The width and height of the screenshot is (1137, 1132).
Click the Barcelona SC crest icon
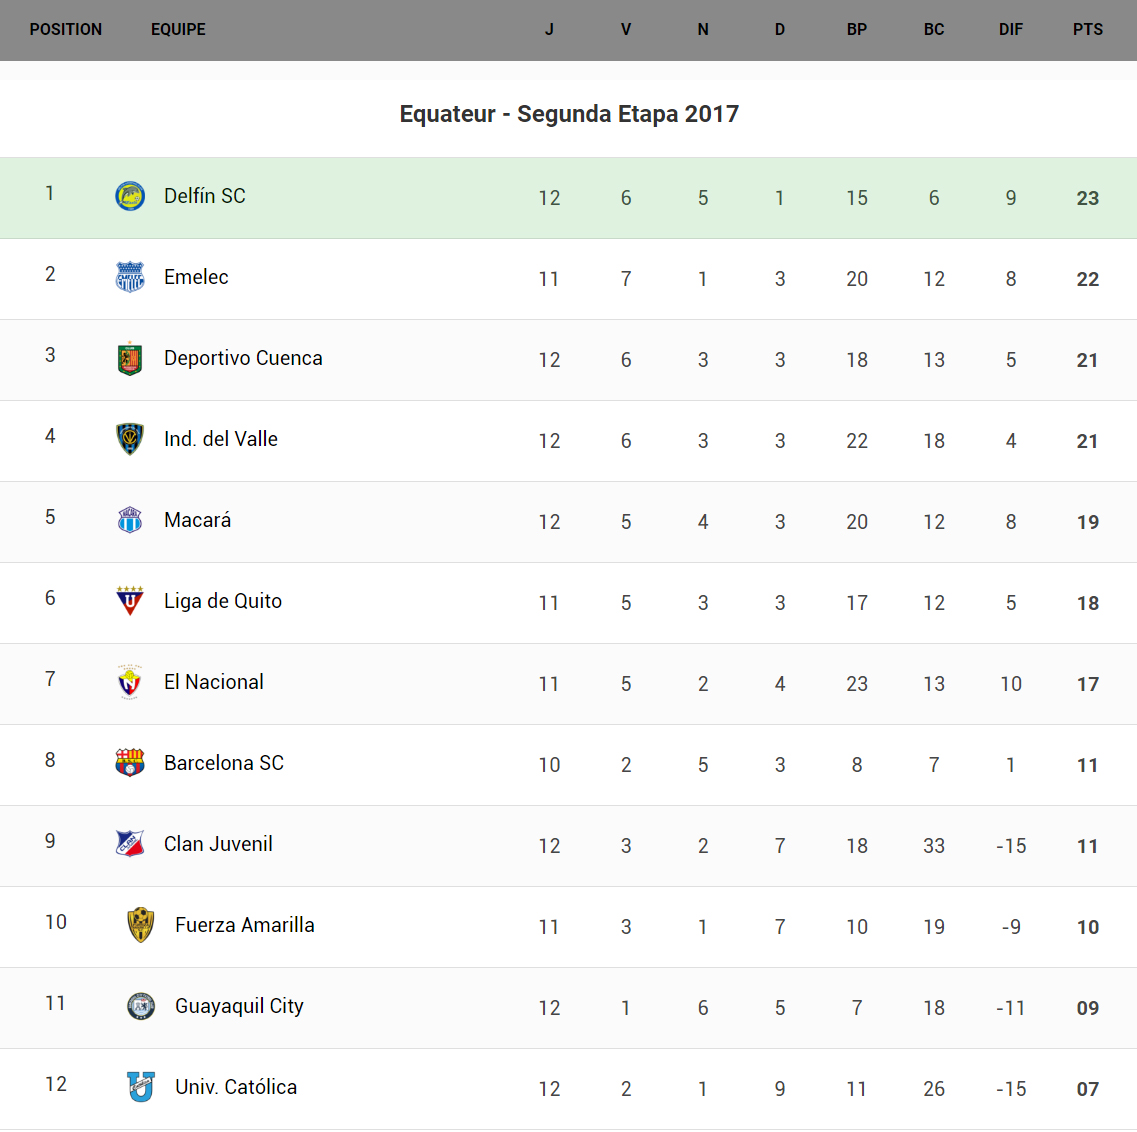tap(130, 763)
